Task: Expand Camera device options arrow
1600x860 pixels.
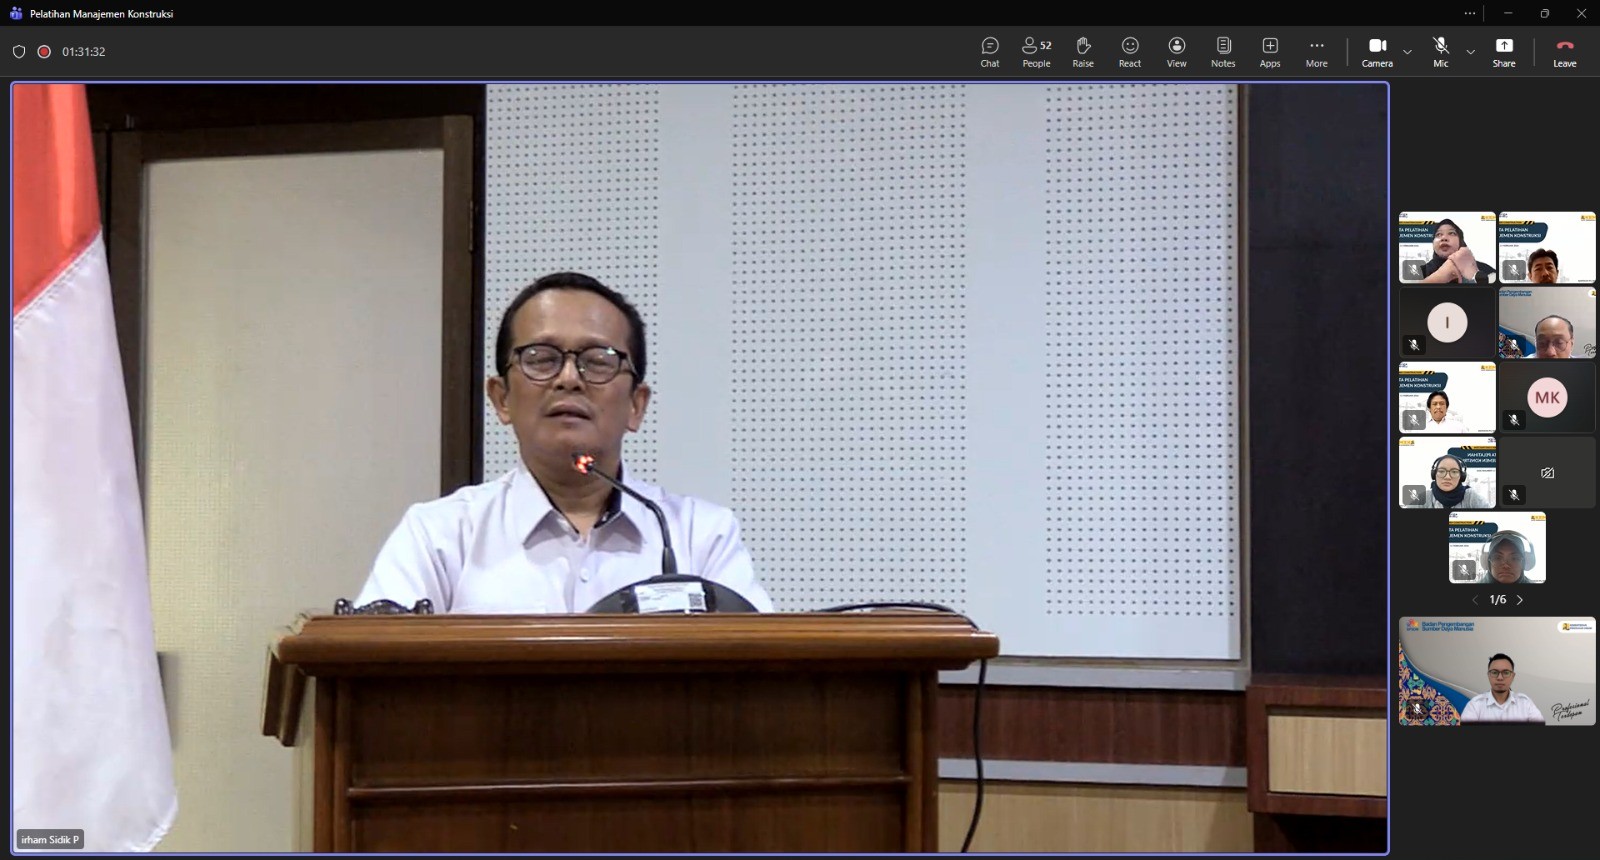Action: [1407, 52]
